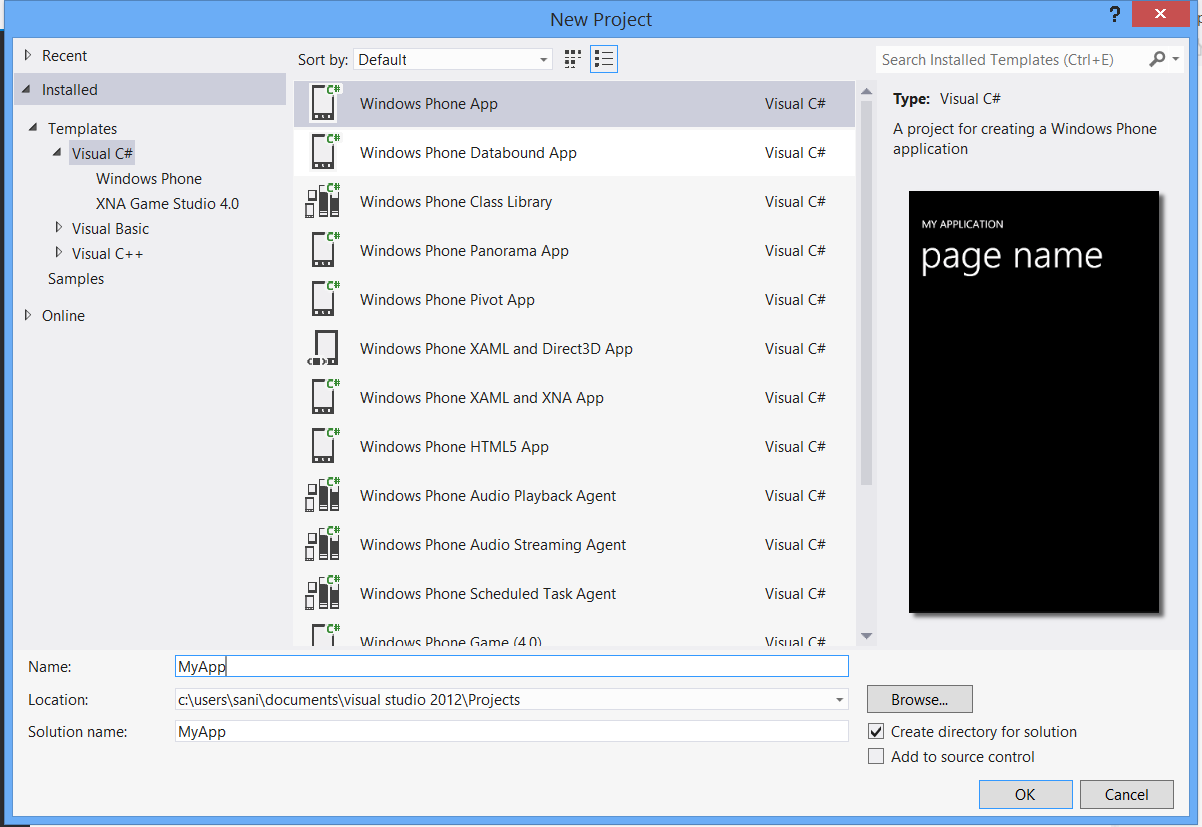This screenshot has height=827, width=1202.
Task: Click the Audio Streaming Agent icon
Action: click(x=323, y=544)
